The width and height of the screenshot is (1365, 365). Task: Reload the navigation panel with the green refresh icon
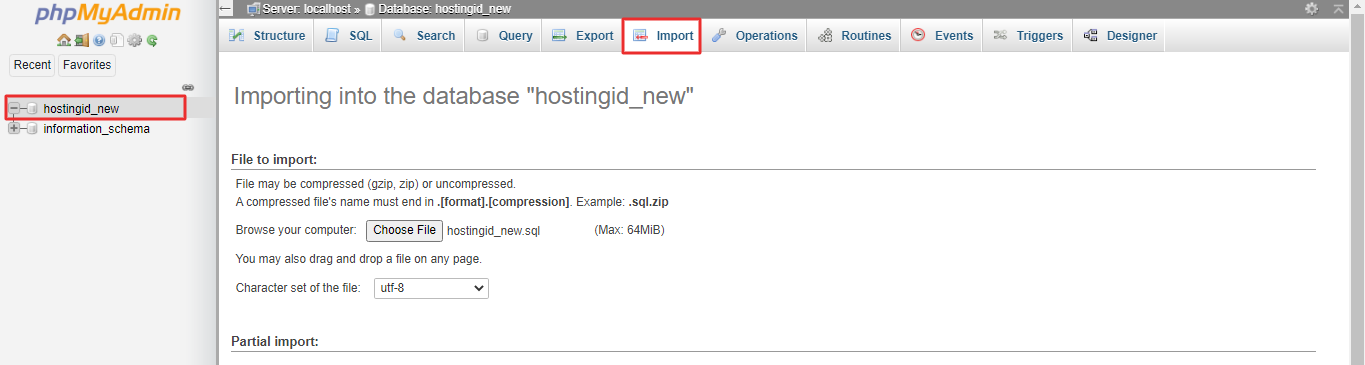(152, 41)
